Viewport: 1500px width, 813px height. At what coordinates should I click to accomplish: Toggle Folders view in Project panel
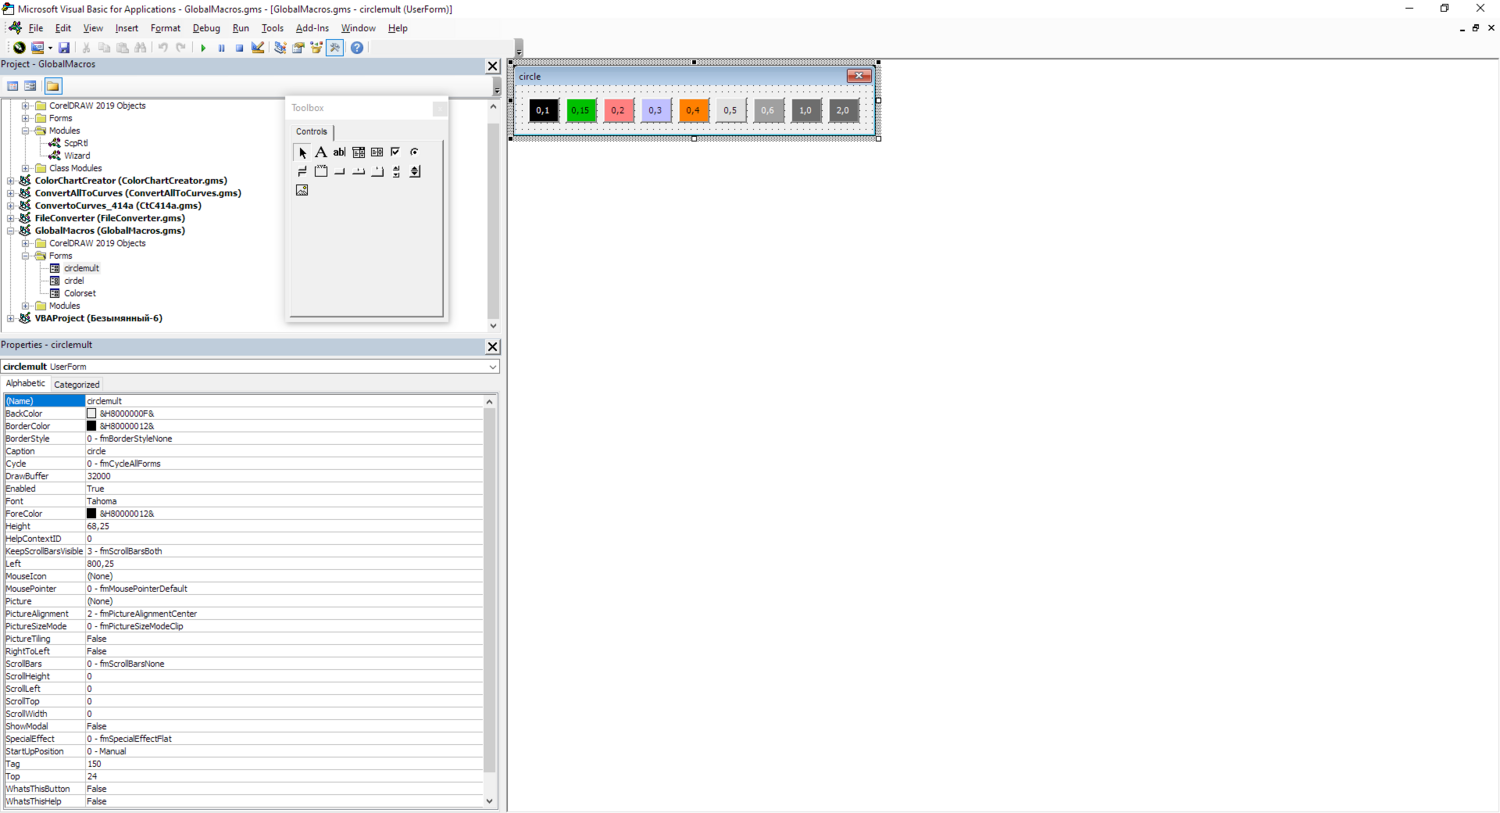53,86
